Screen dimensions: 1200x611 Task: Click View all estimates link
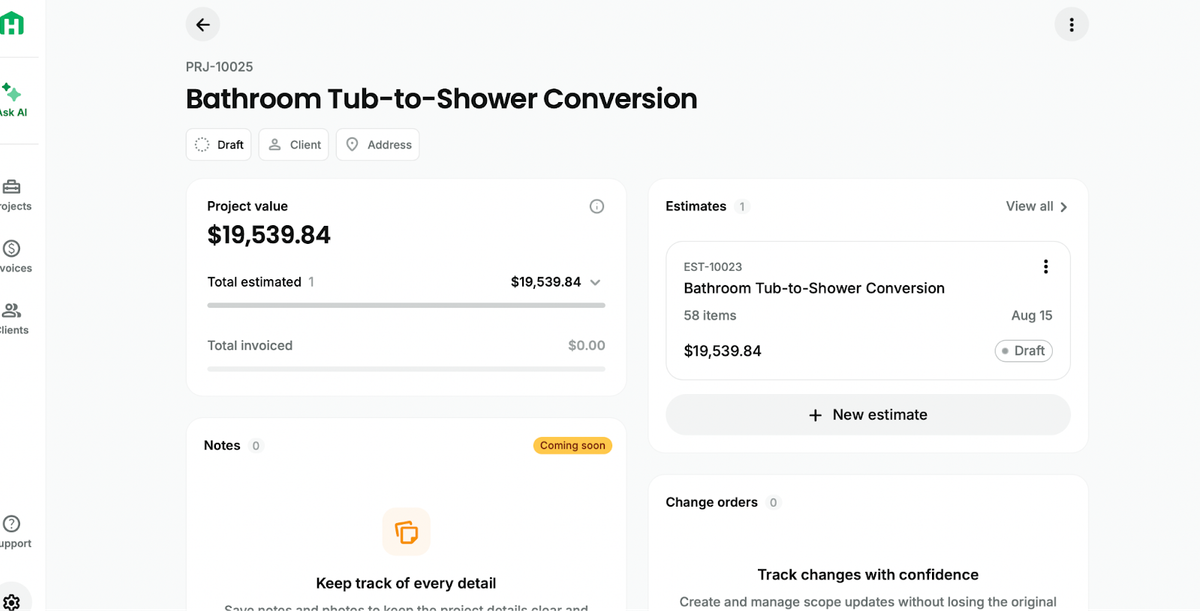coord(1036,207)
